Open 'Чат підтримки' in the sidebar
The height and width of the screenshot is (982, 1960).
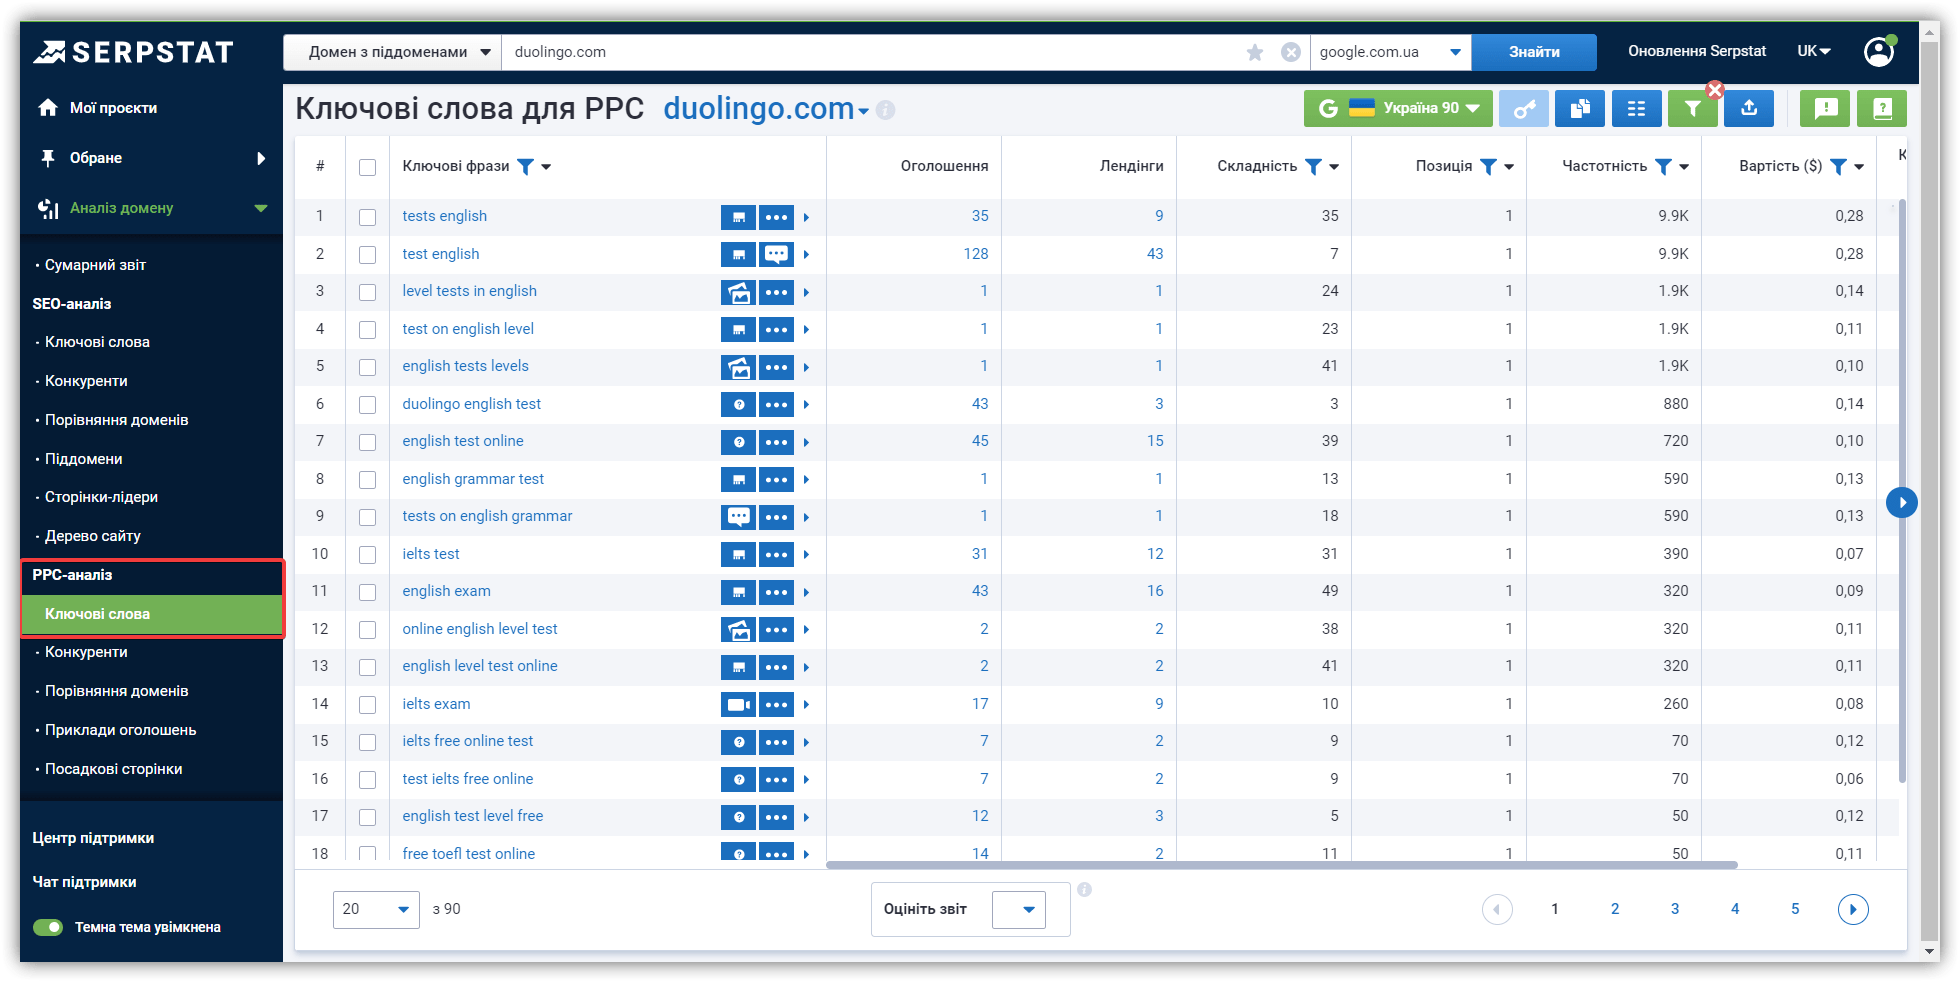click(84, 882)
